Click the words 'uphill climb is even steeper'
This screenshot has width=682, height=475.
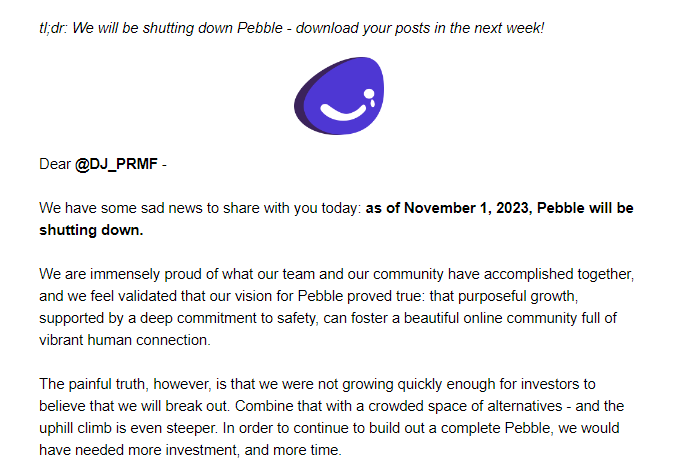tap(127, 428)
